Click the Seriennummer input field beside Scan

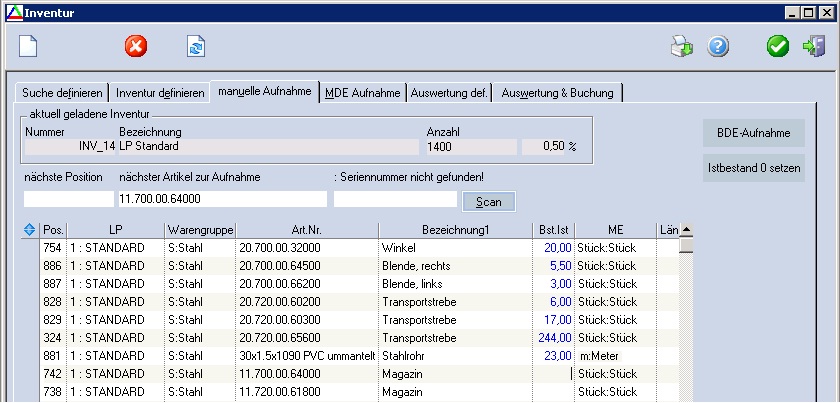395,200
